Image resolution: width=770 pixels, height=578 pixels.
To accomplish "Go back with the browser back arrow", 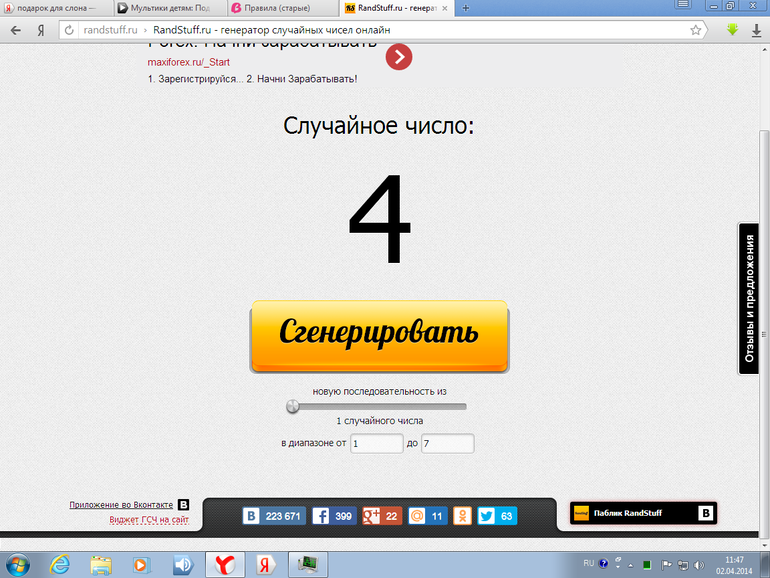I will coord(16,30).
